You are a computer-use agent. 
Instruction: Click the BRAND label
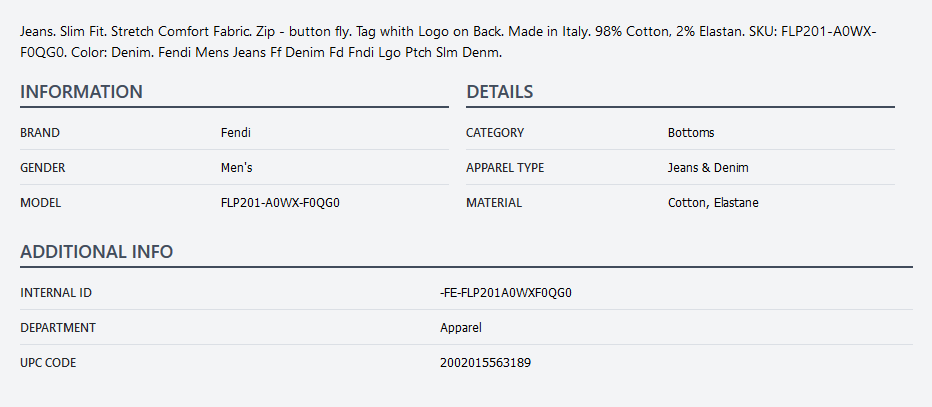pos(40,132)
